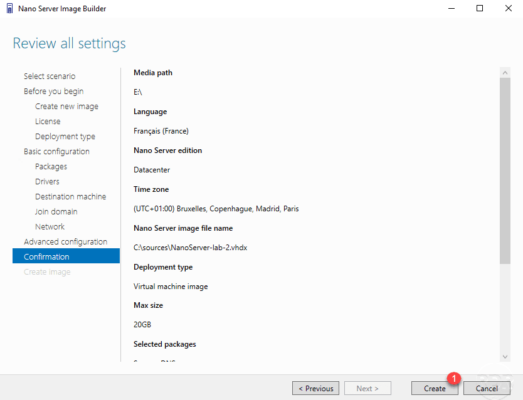Open the Before you begin step
Viewport: 523px width, 400px height.
pyautogui.click(x=53, y=91)
